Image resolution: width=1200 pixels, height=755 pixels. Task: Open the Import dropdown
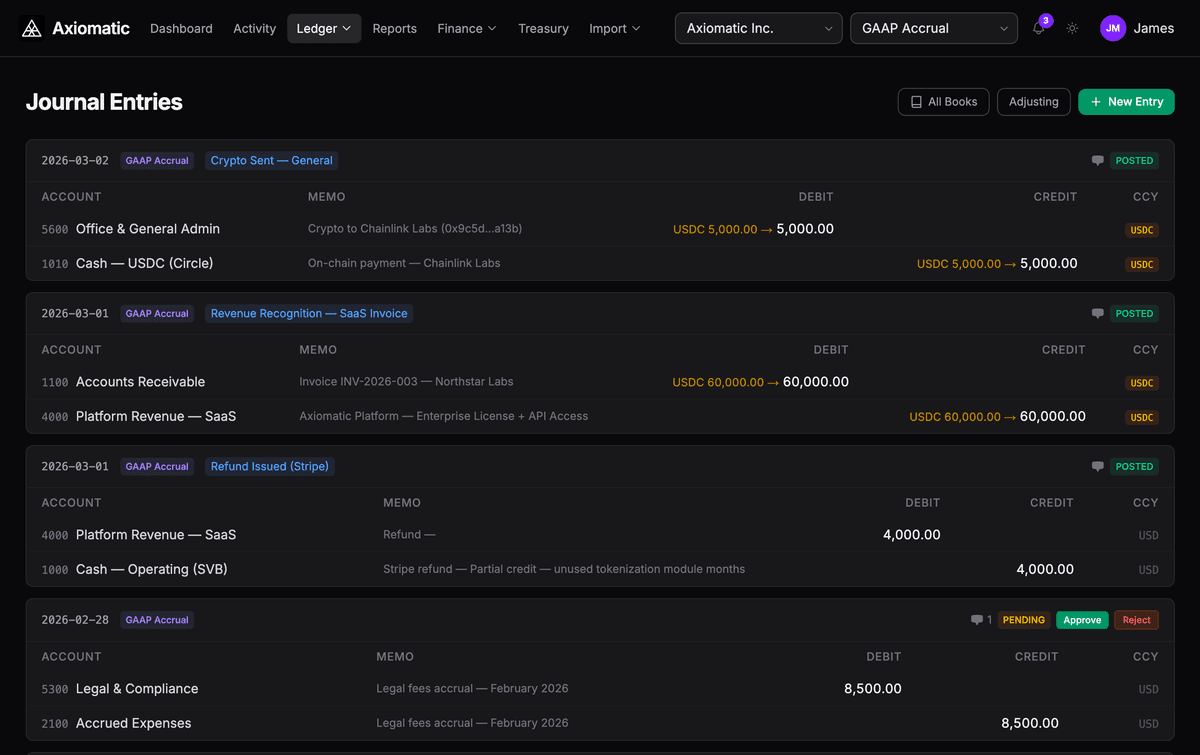(x=613, y=28)
